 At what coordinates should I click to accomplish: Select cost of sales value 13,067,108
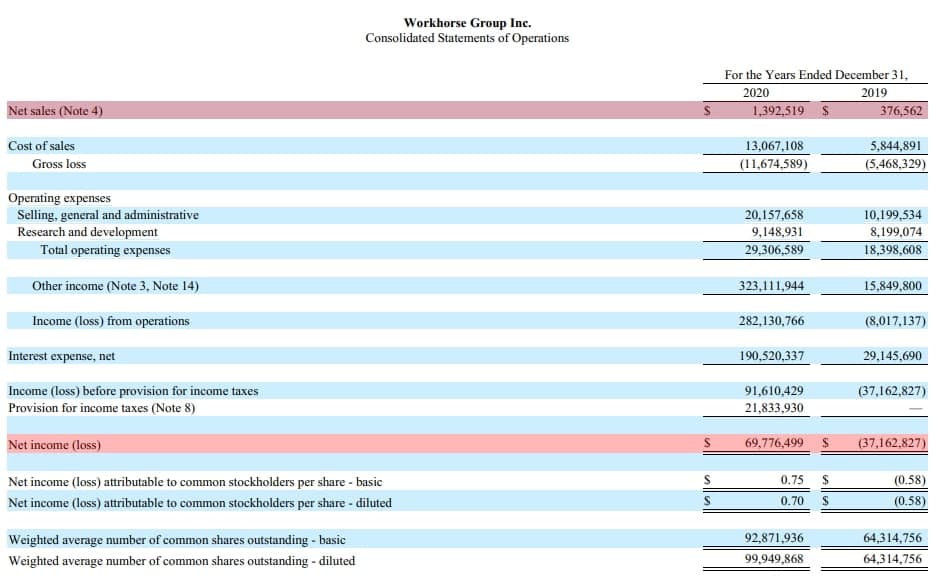pyautogui.click(x=774, y=146)
